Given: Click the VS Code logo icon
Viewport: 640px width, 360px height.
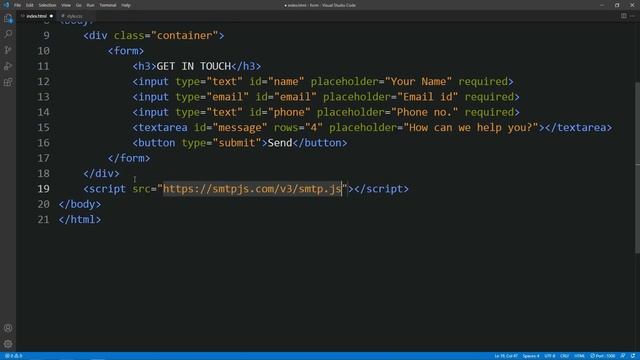Looking at the screenshot, I should coord(6,5).
